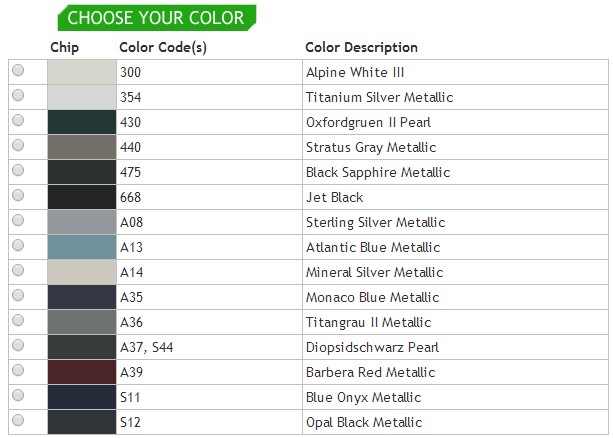Viewport: 613px width, 438px height.
Task: Click the Monaco Blue Metallic color chip
Action: 82,297
